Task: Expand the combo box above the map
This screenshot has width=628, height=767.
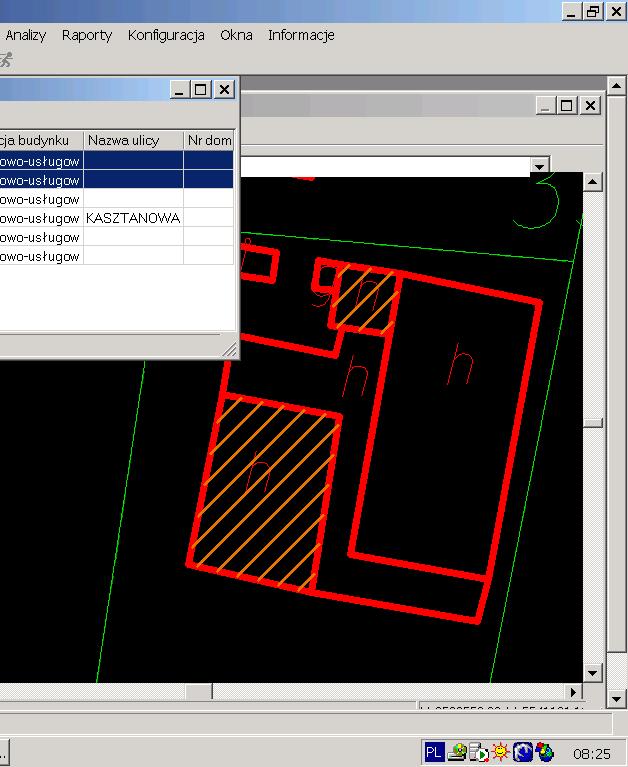Action: [539, 166]
